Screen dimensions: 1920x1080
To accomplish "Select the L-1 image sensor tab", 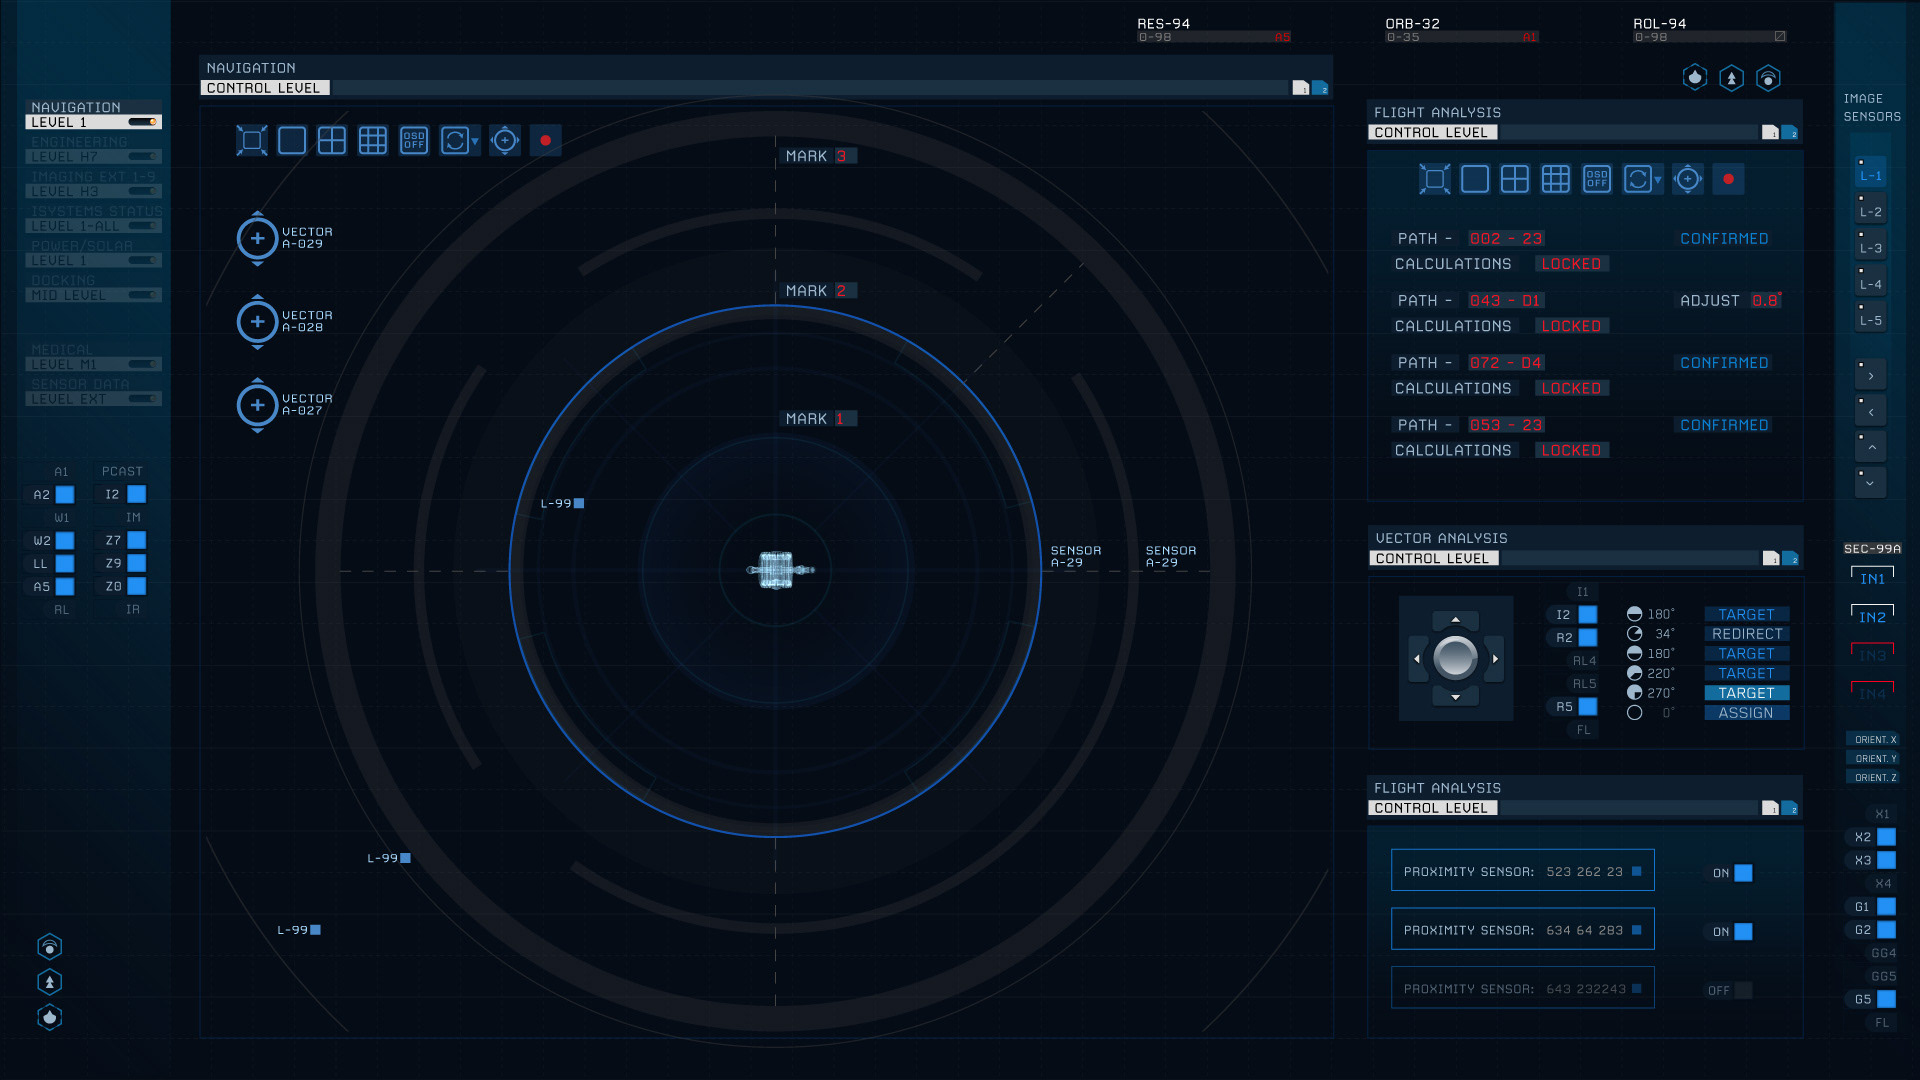I will (x=1871, y=175).
